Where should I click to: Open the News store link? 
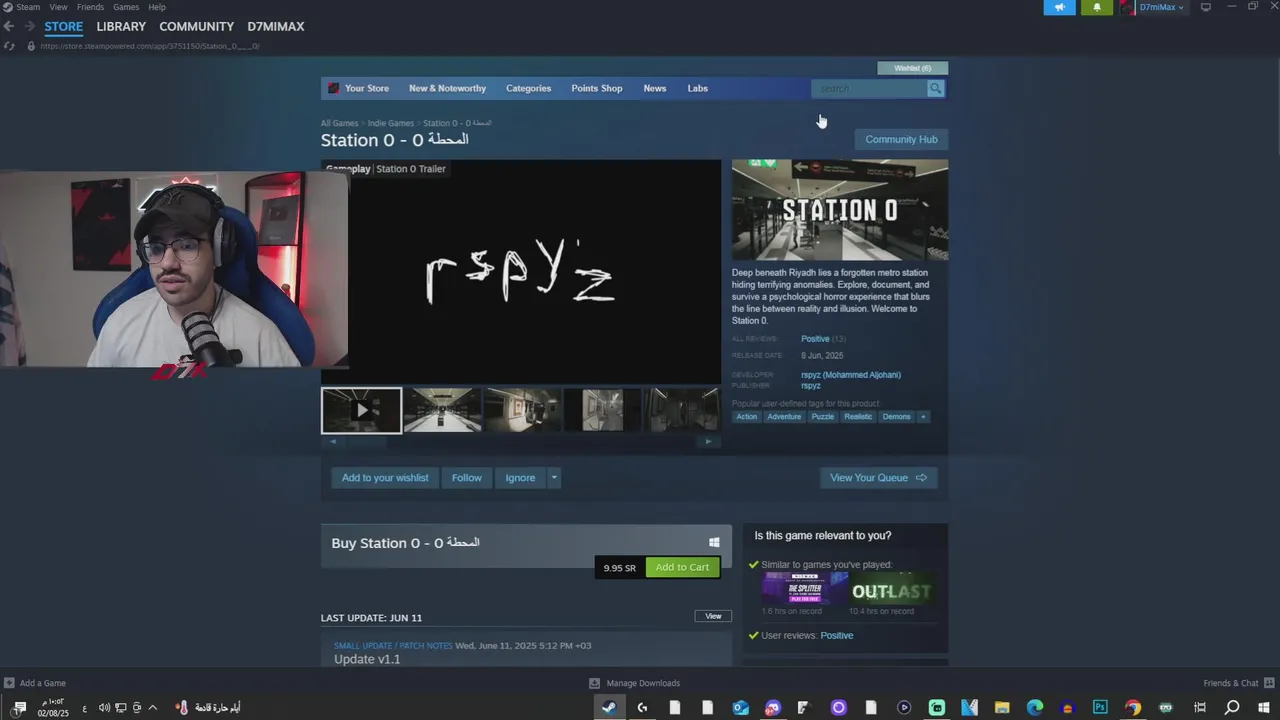point(655,88)
